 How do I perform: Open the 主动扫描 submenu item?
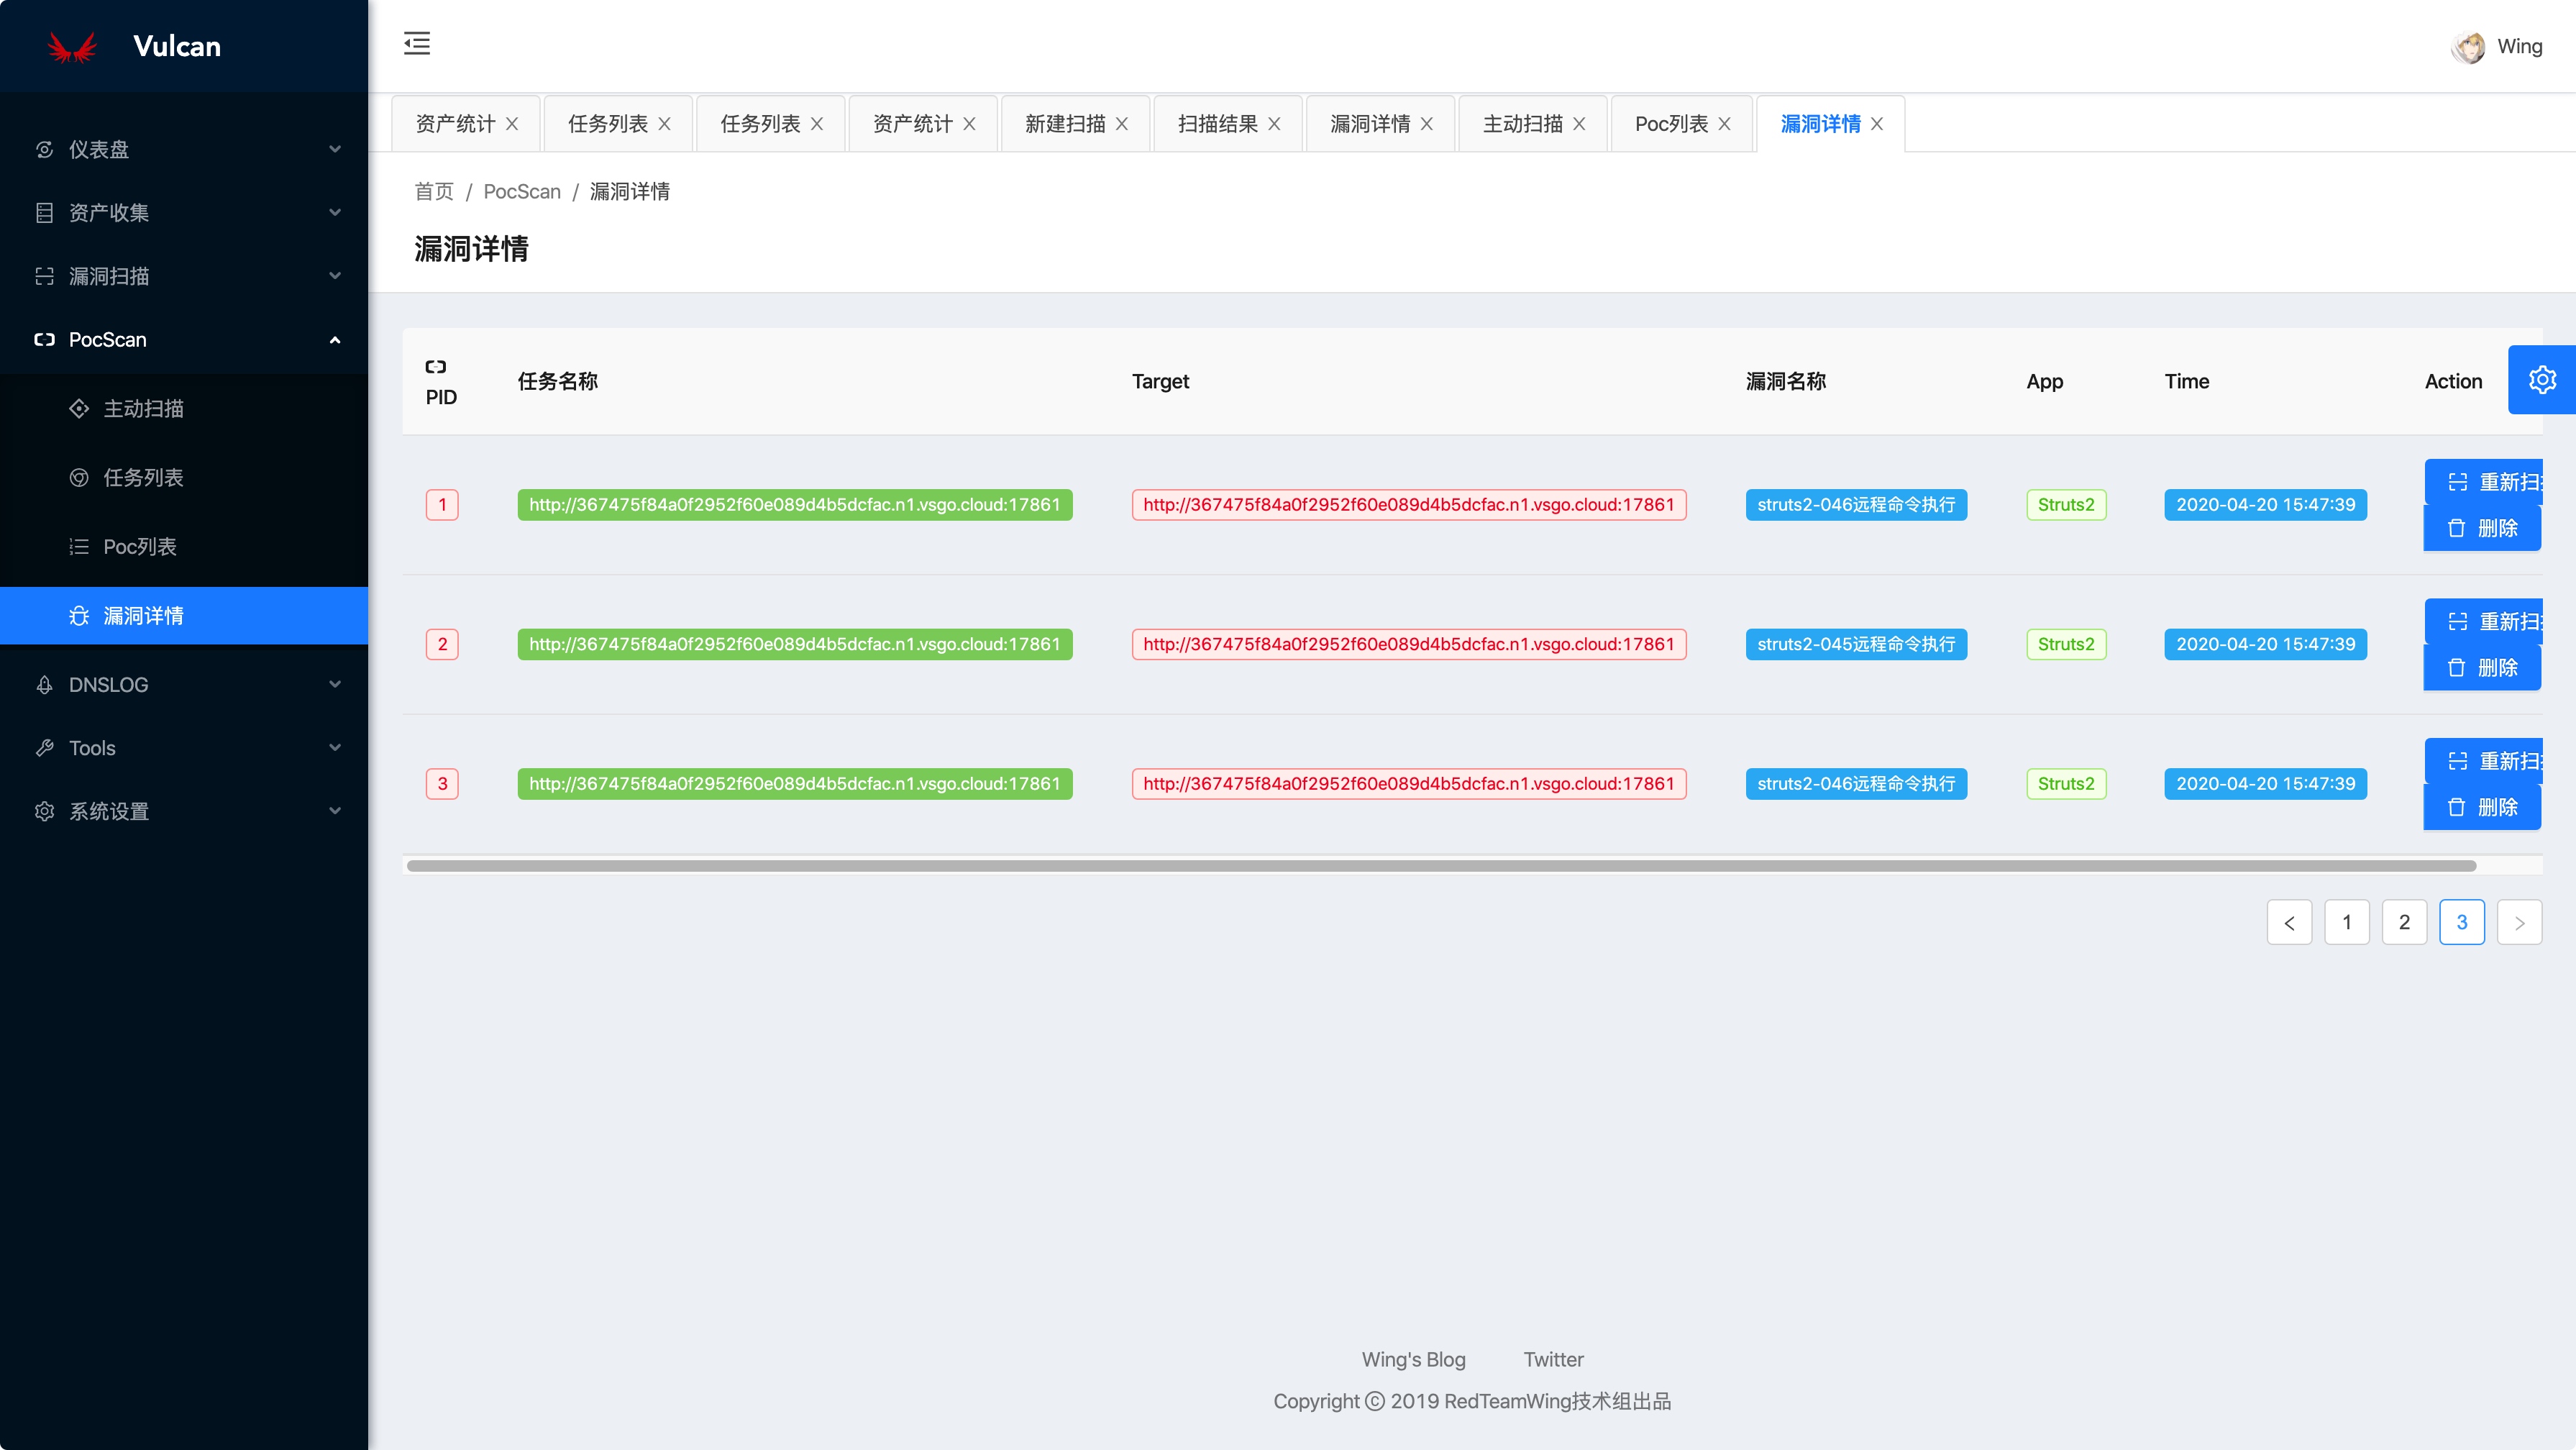click(143, 409)
